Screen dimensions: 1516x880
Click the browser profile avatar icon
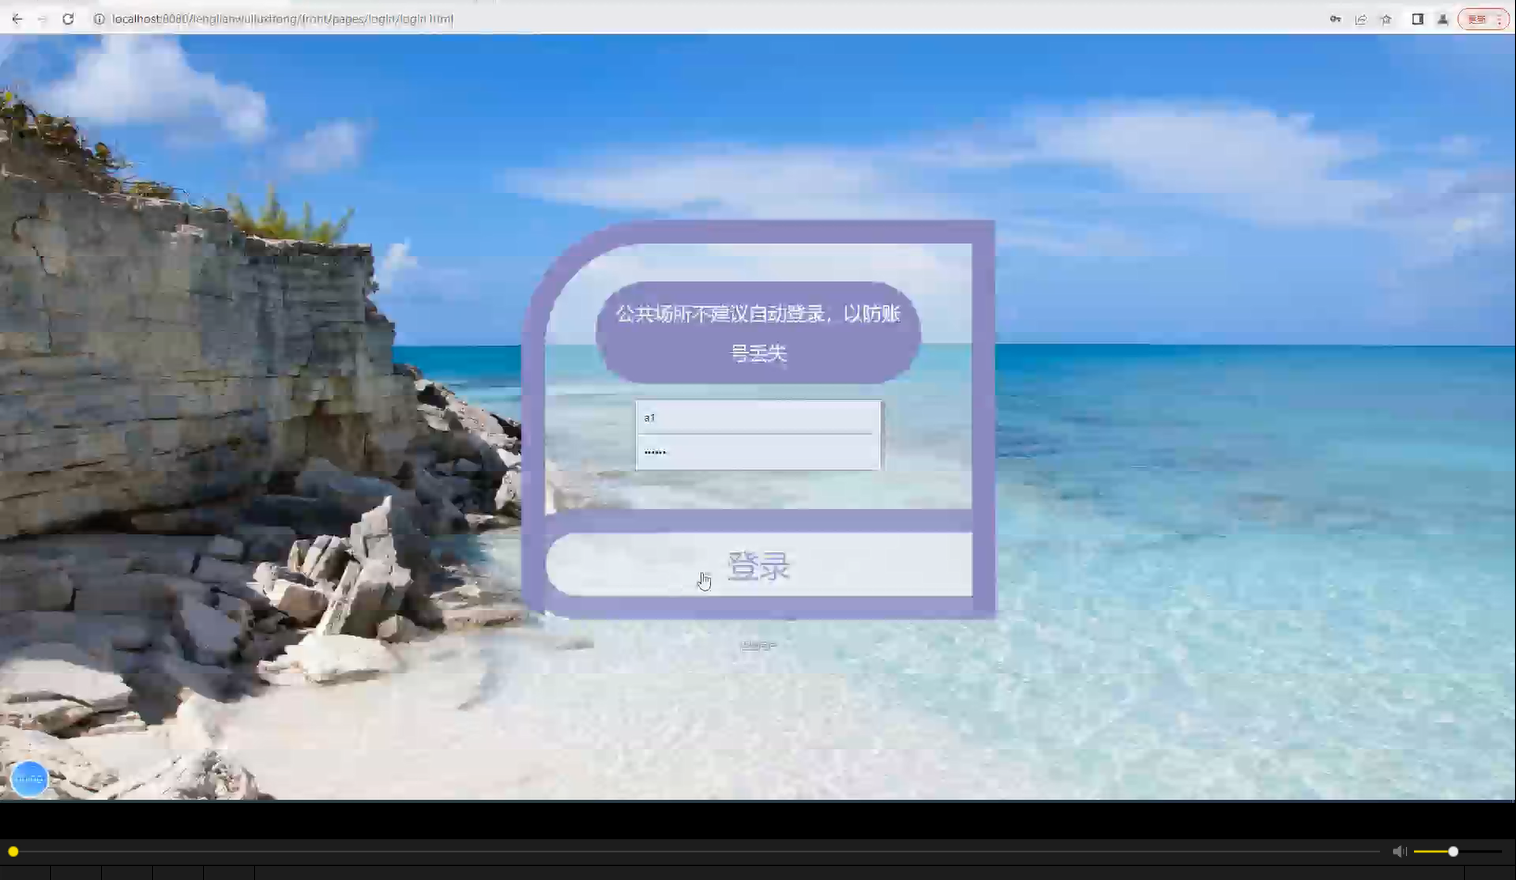click(1442, 18)
